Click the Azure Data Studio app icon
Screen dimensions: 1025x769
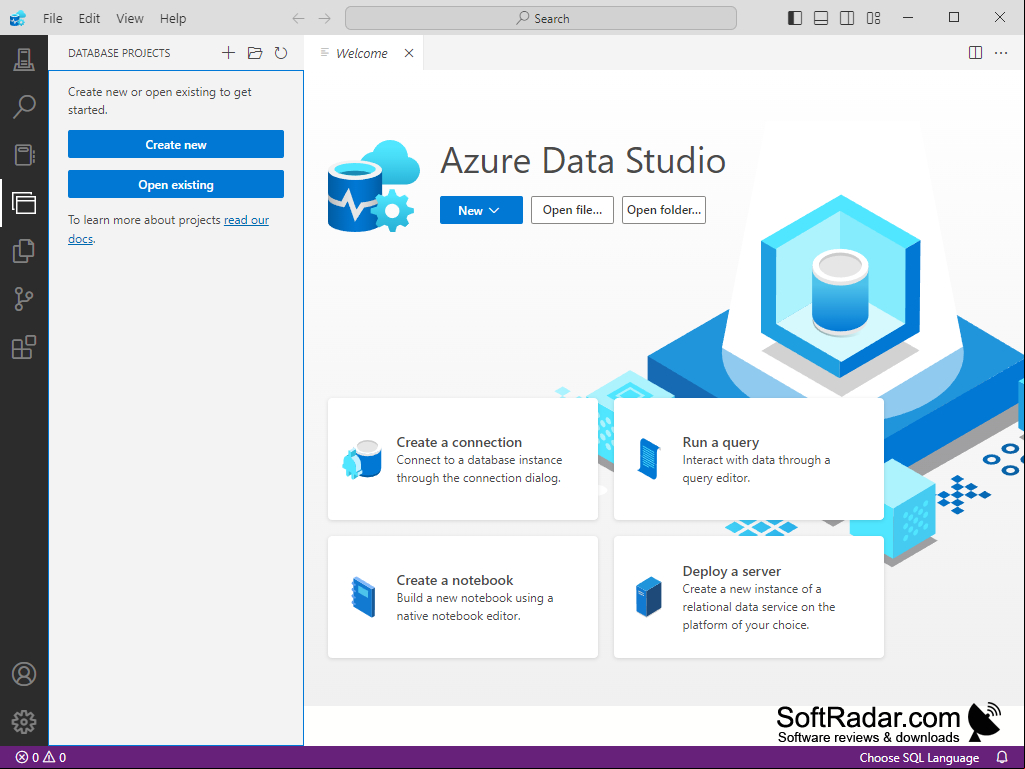pyautogui.click(x=18, y=18)
